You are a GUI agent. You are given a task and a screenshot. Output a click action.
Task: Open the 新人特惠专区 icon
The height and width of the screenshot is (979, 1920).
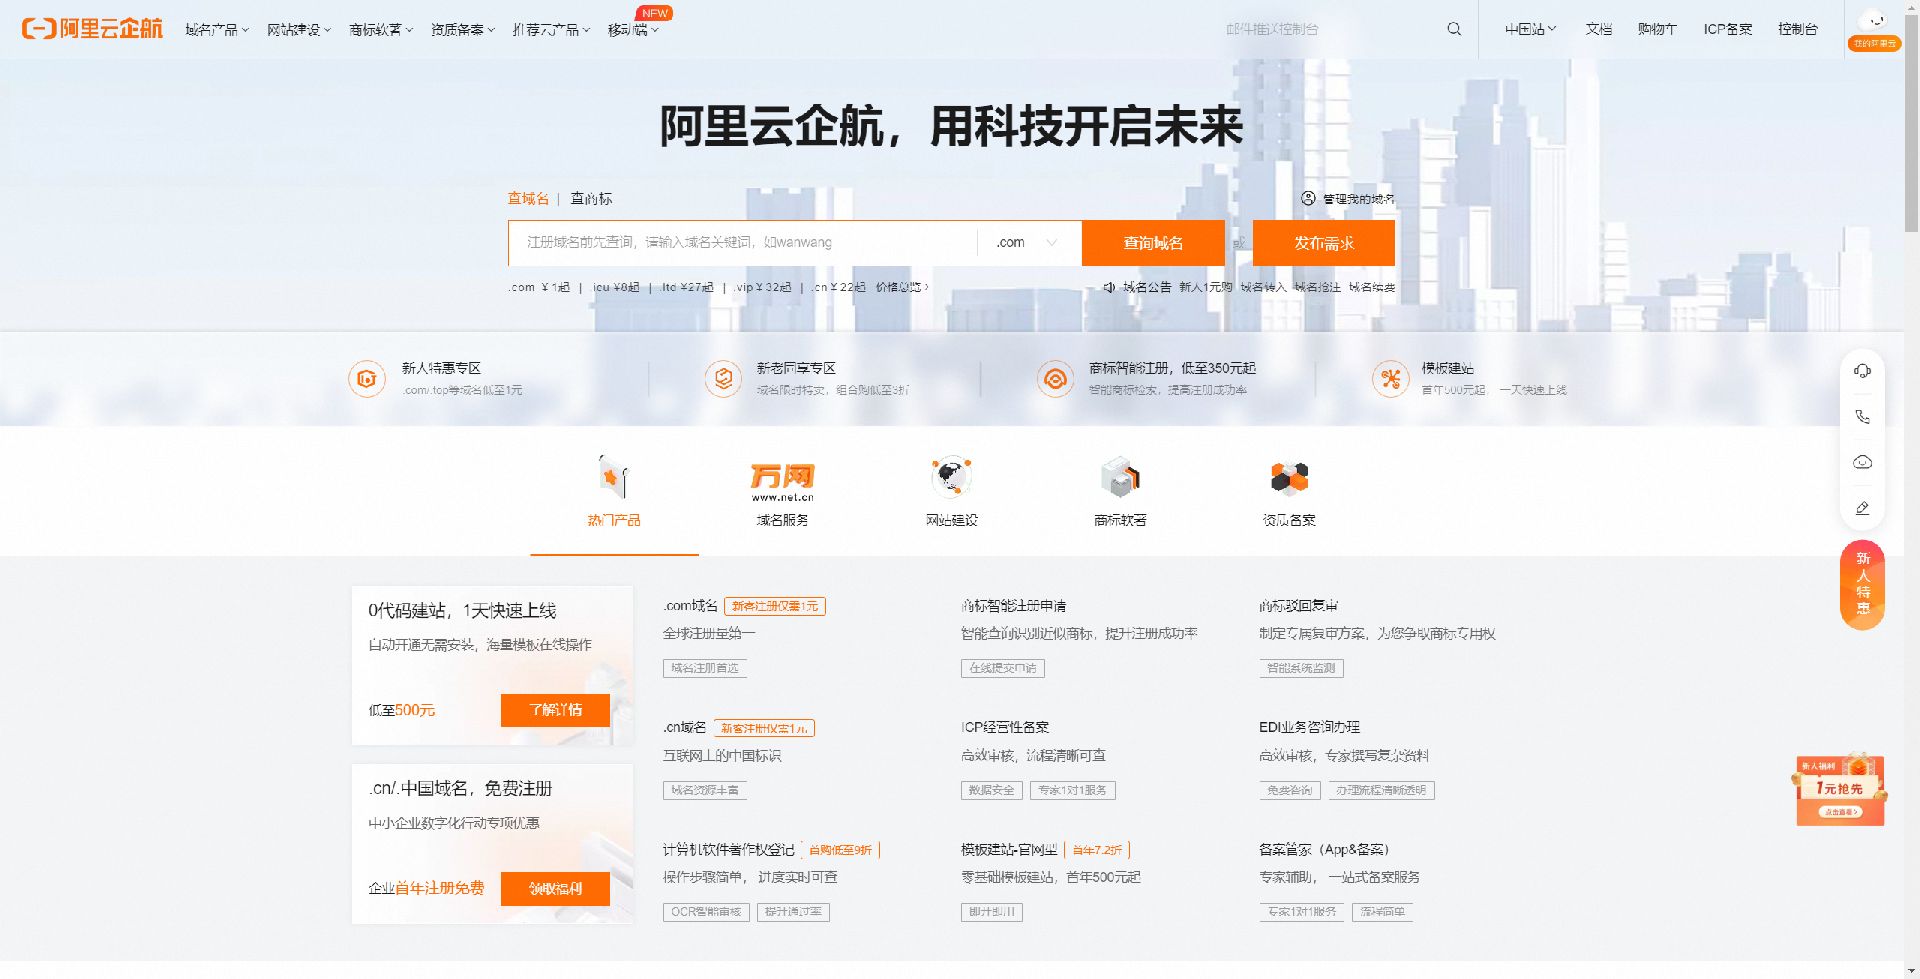[x=367, y=379]
